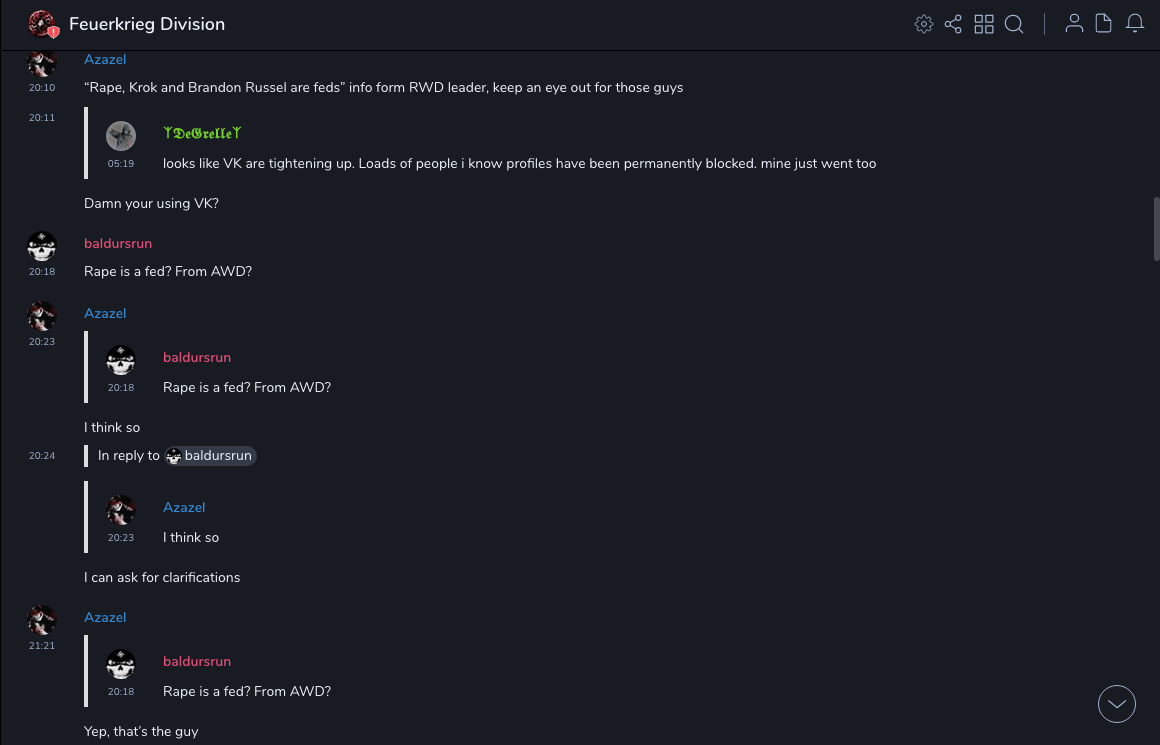The image size is (1160, 745).
Task: Open the widgets grid icon
Action: click(x=984, y=24)
